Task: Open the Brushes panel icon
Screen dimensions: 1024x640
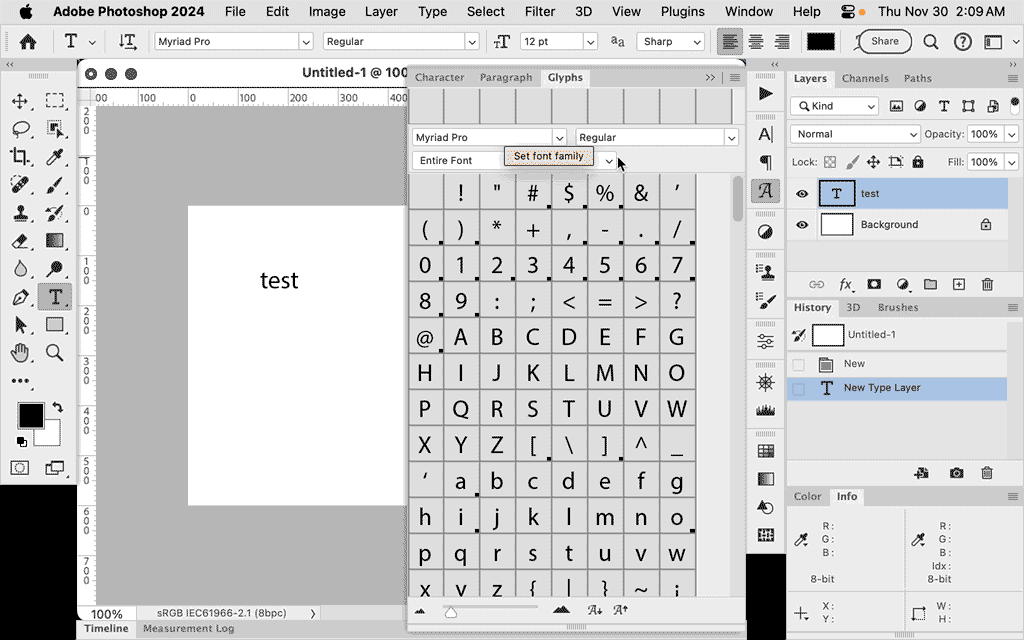Action: 897,307
